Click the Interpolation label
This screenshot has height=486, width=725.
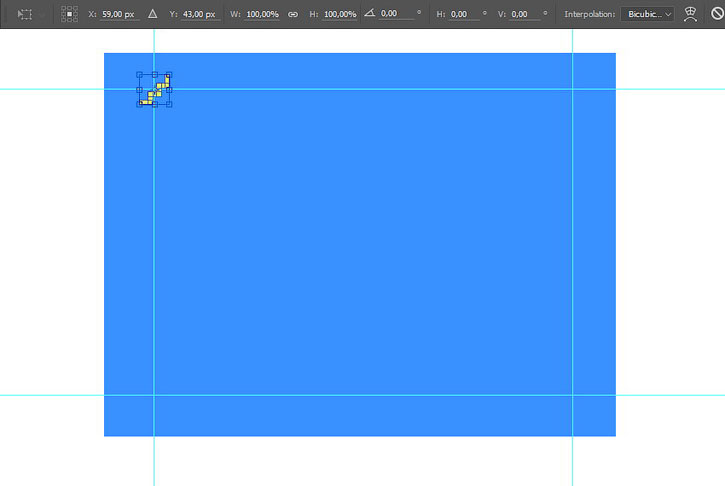(x=590, y=14)
